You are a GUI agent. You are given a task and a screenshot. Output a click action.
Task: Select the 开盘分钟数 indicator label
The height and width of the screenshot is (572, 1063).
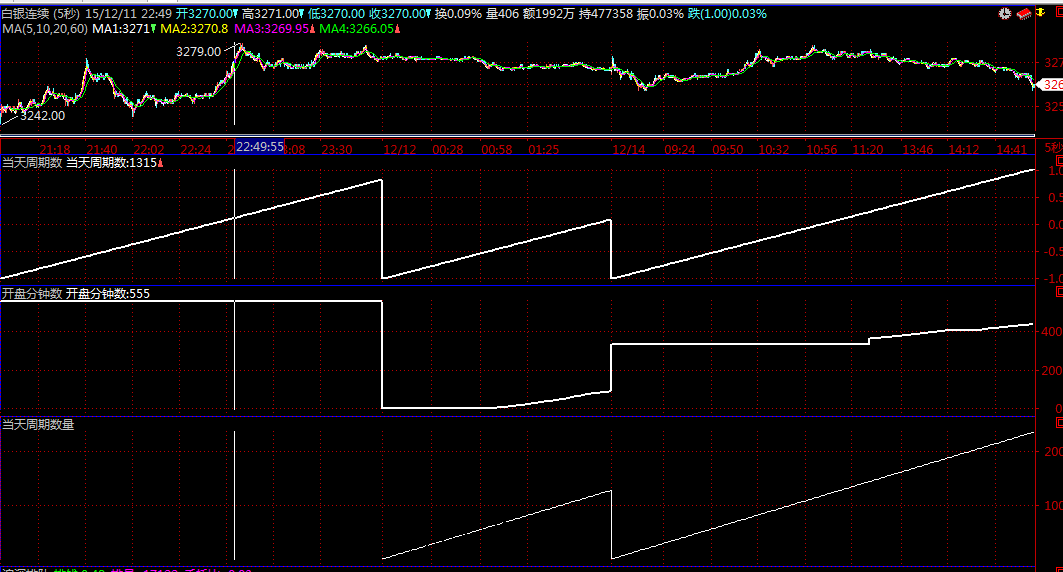click(x=32, y=294)
